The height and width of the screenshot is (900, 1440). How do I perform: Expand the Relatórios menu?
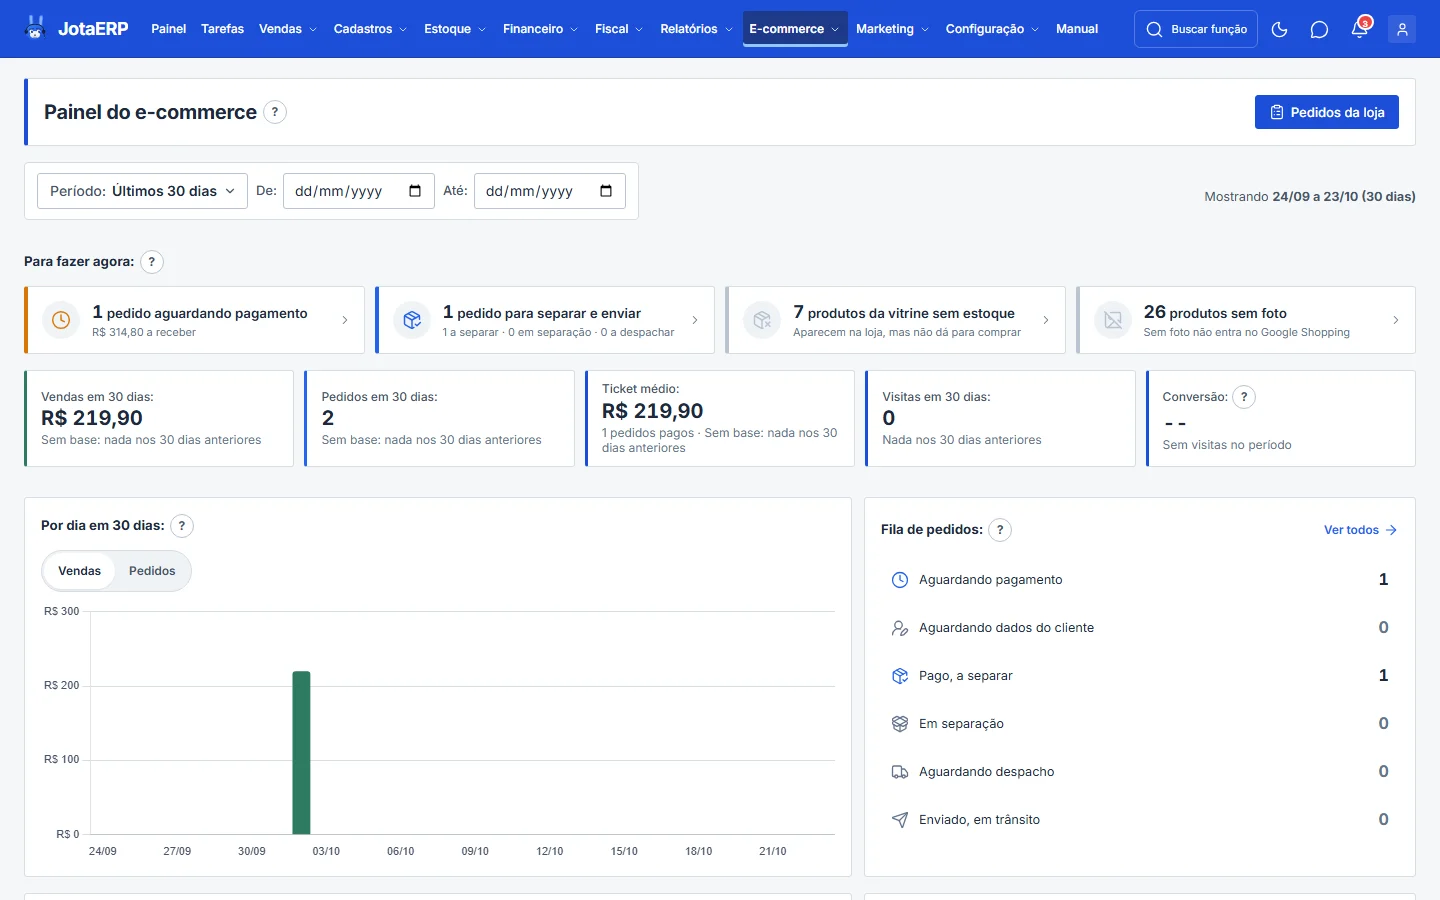coord(696,29)
